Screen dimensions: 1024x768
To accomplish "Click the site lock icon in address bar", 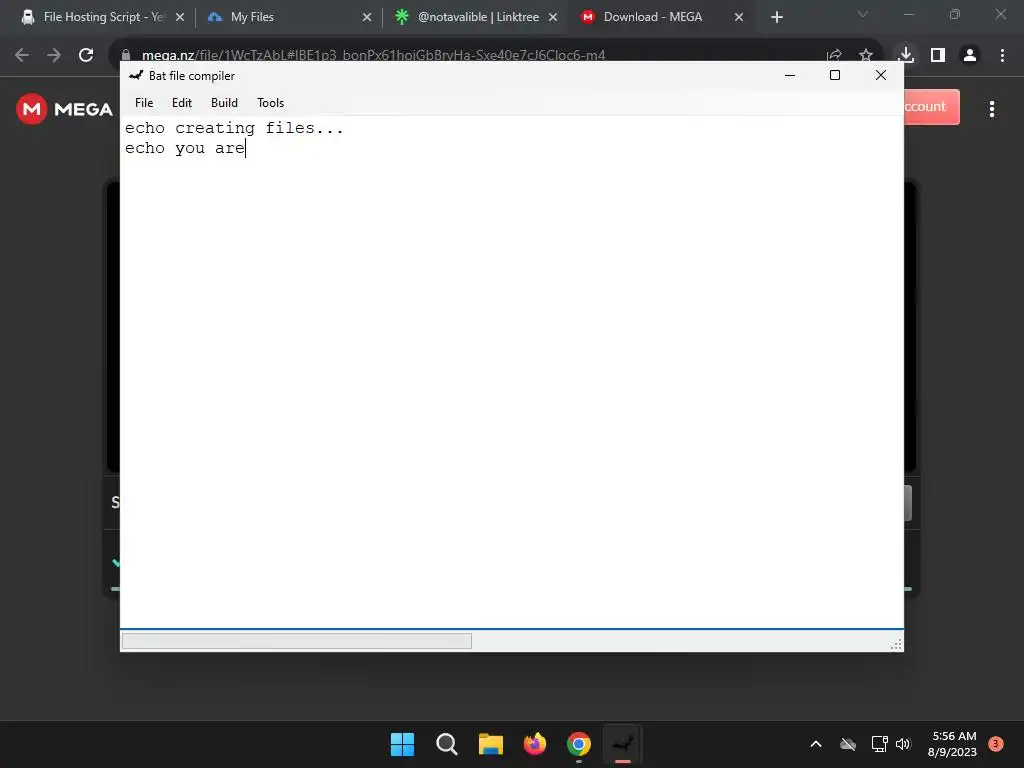I will click(x=126, y=56).
